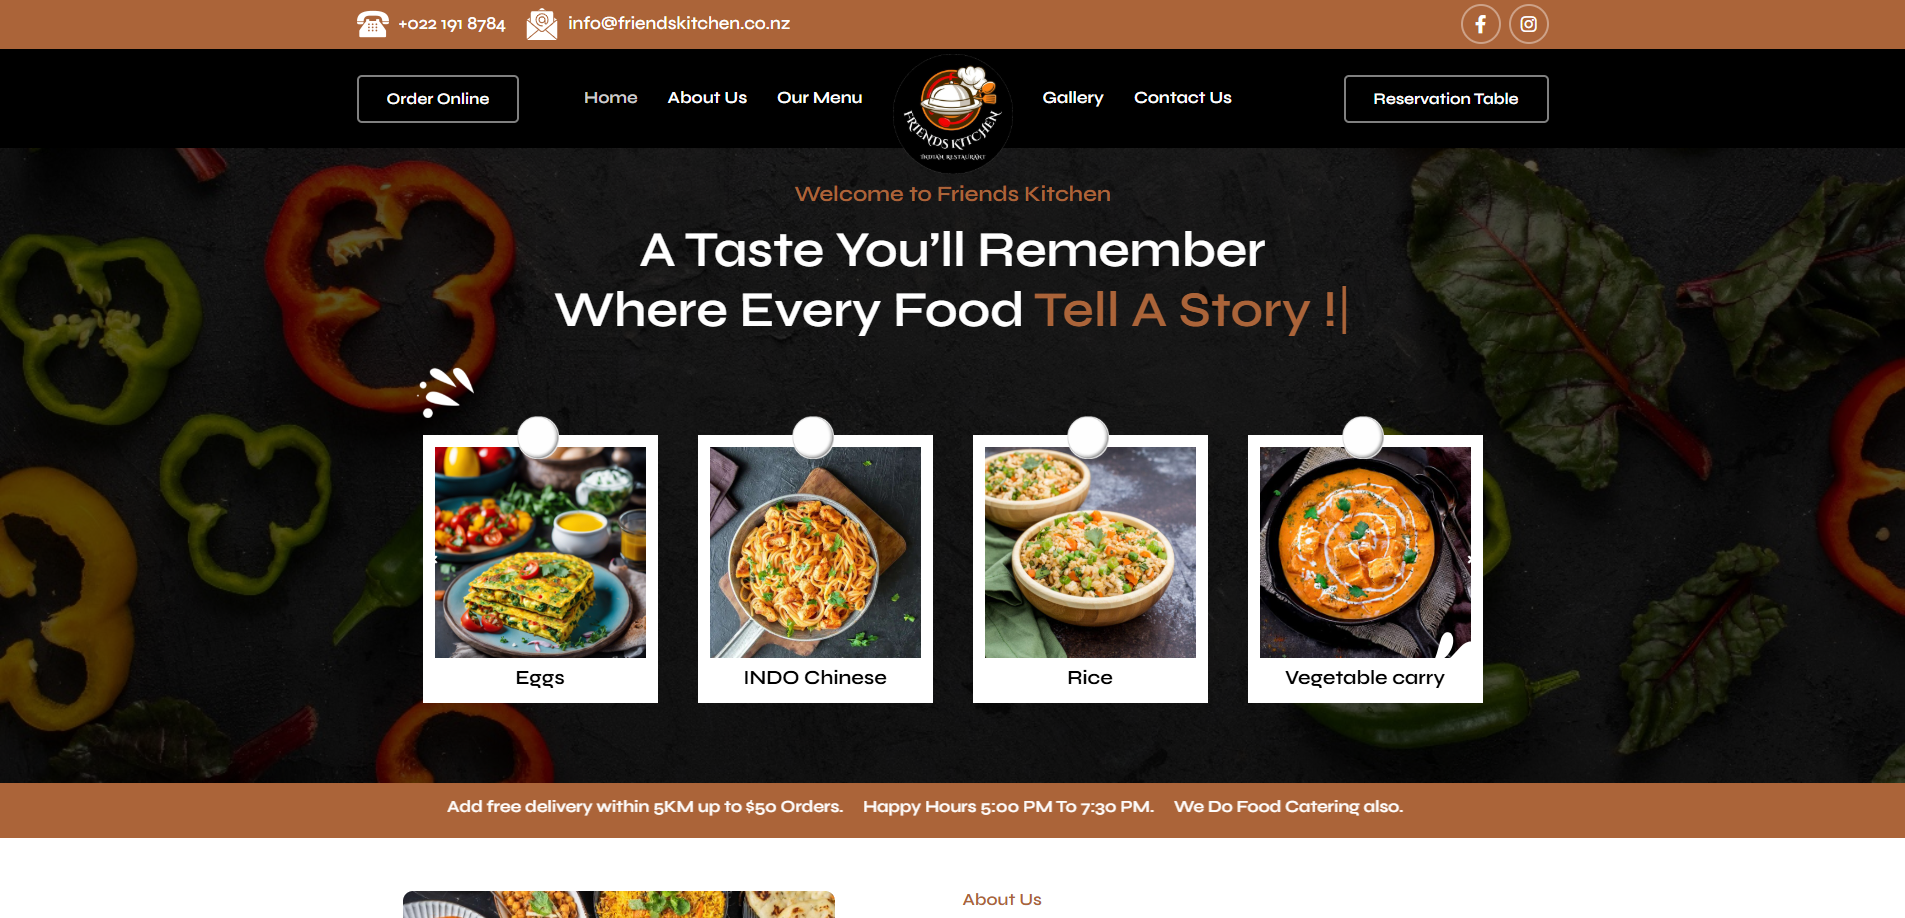Click the pin above the Rice card

1088,437
